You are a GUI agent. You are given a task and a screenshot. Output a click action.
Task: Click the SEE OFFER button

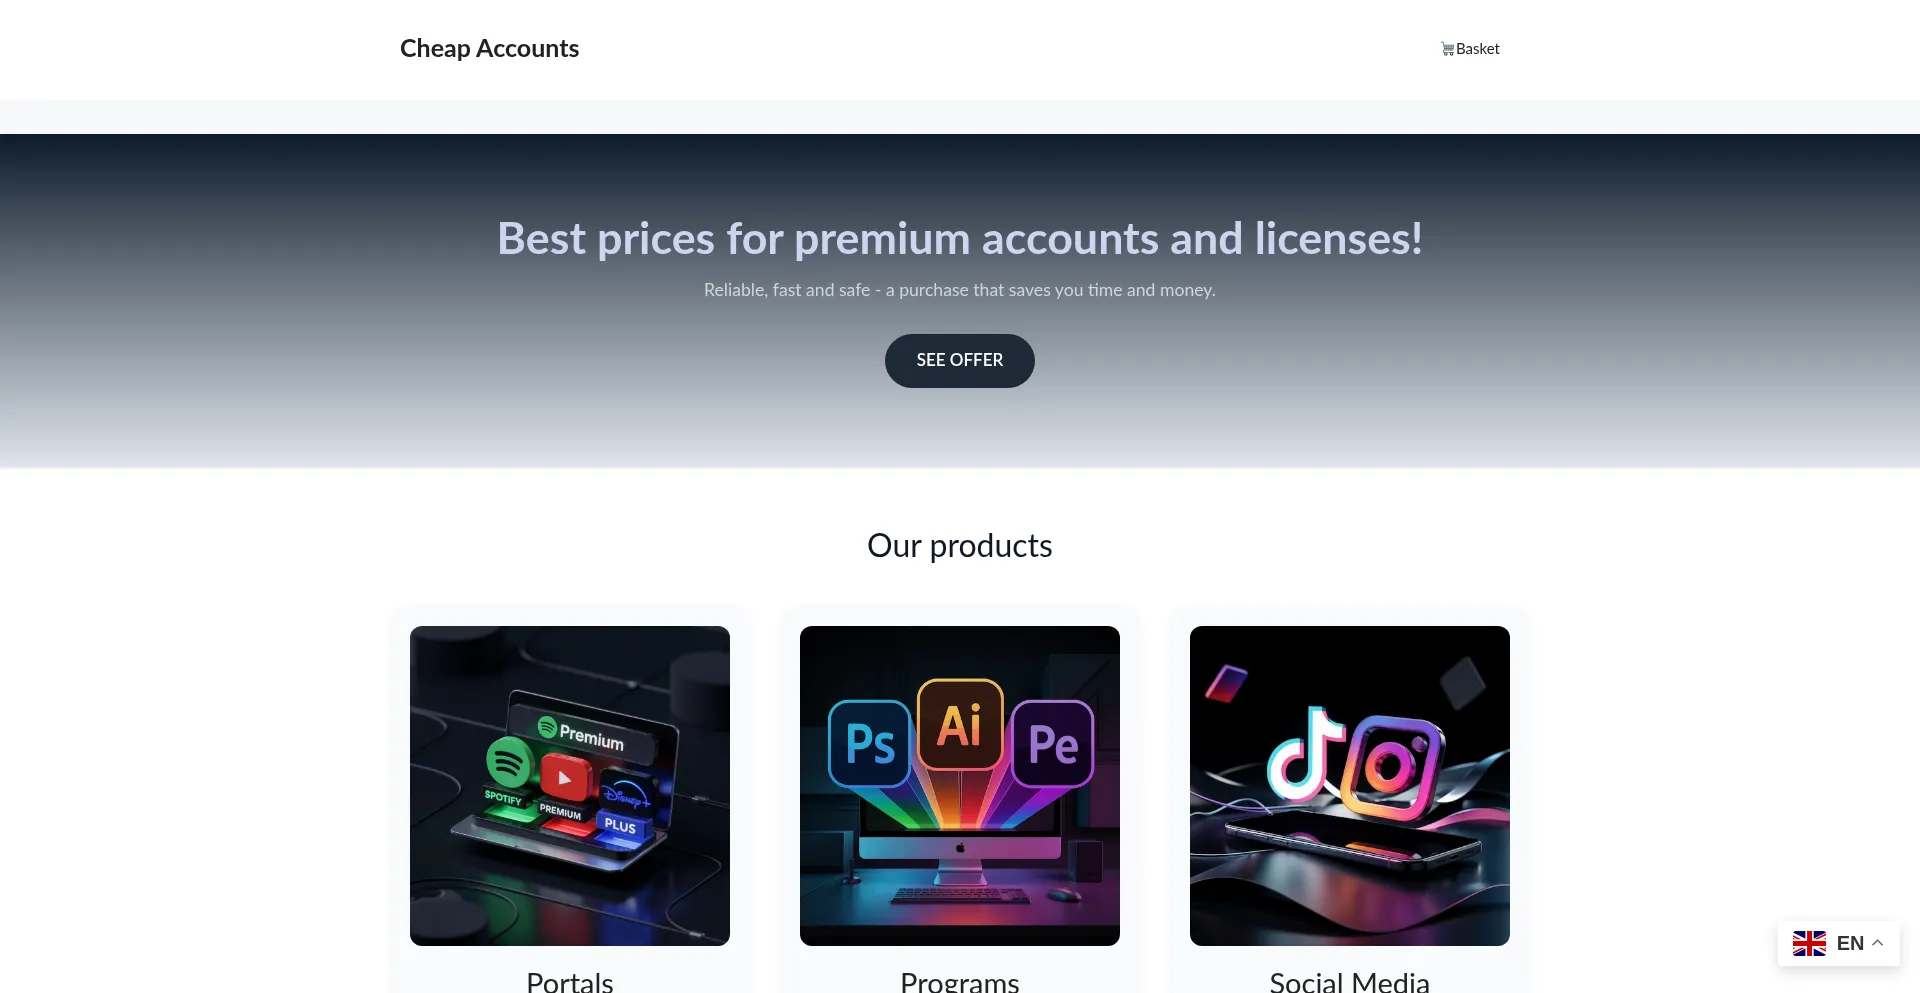pos(960,361)
